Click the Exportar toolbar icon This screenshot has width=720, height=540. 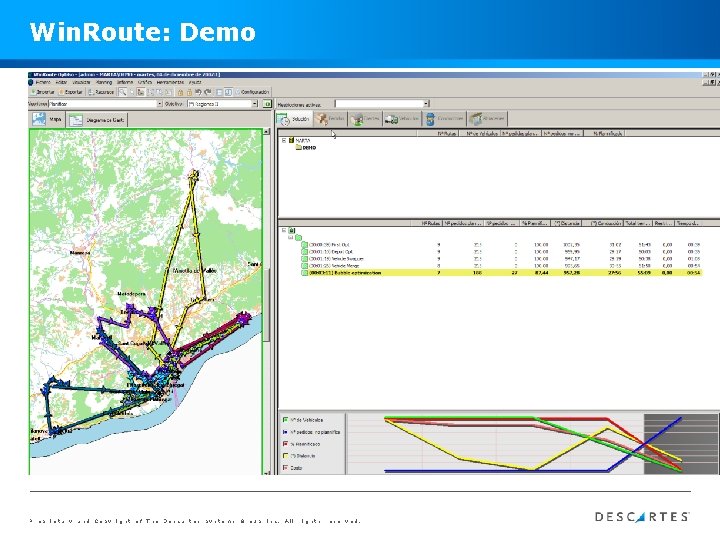(x=61, y=92)
